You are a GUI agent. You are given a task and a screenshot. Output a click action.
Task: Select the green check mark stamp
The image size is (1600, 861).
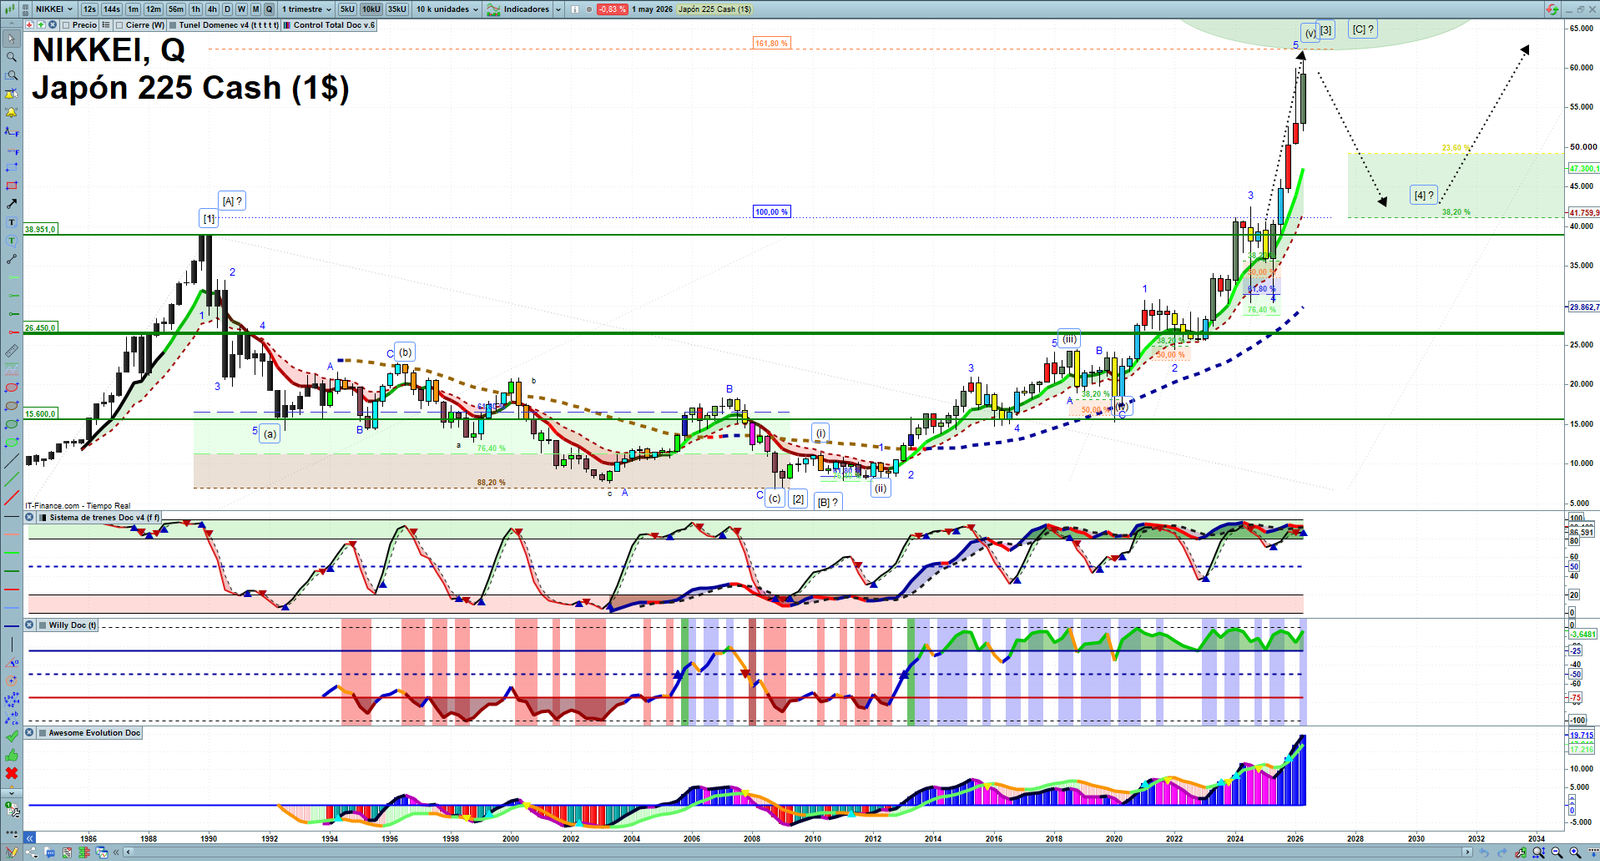click(11, 737)
